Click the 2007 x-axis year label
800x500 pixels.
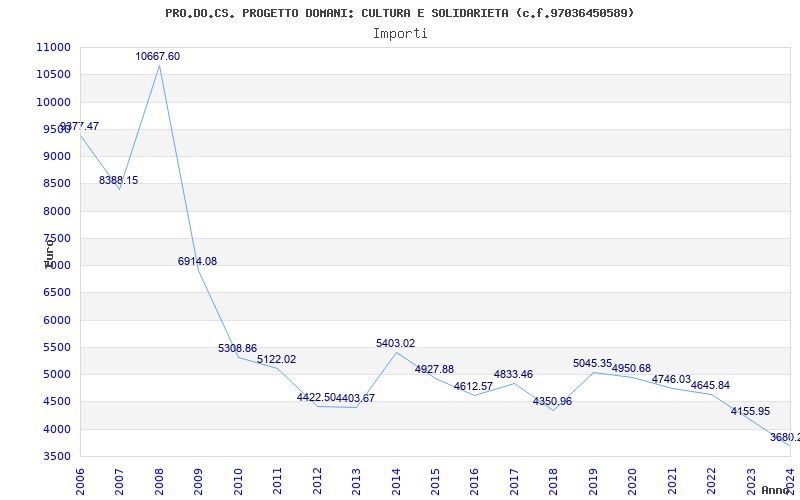(x=119, y=481)
